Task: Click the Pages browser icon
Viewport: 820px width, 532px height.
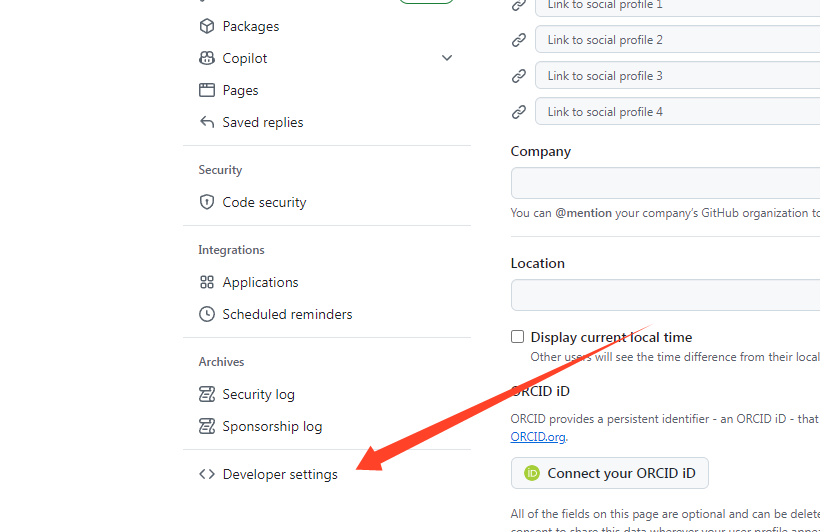Action: point(207,90)
